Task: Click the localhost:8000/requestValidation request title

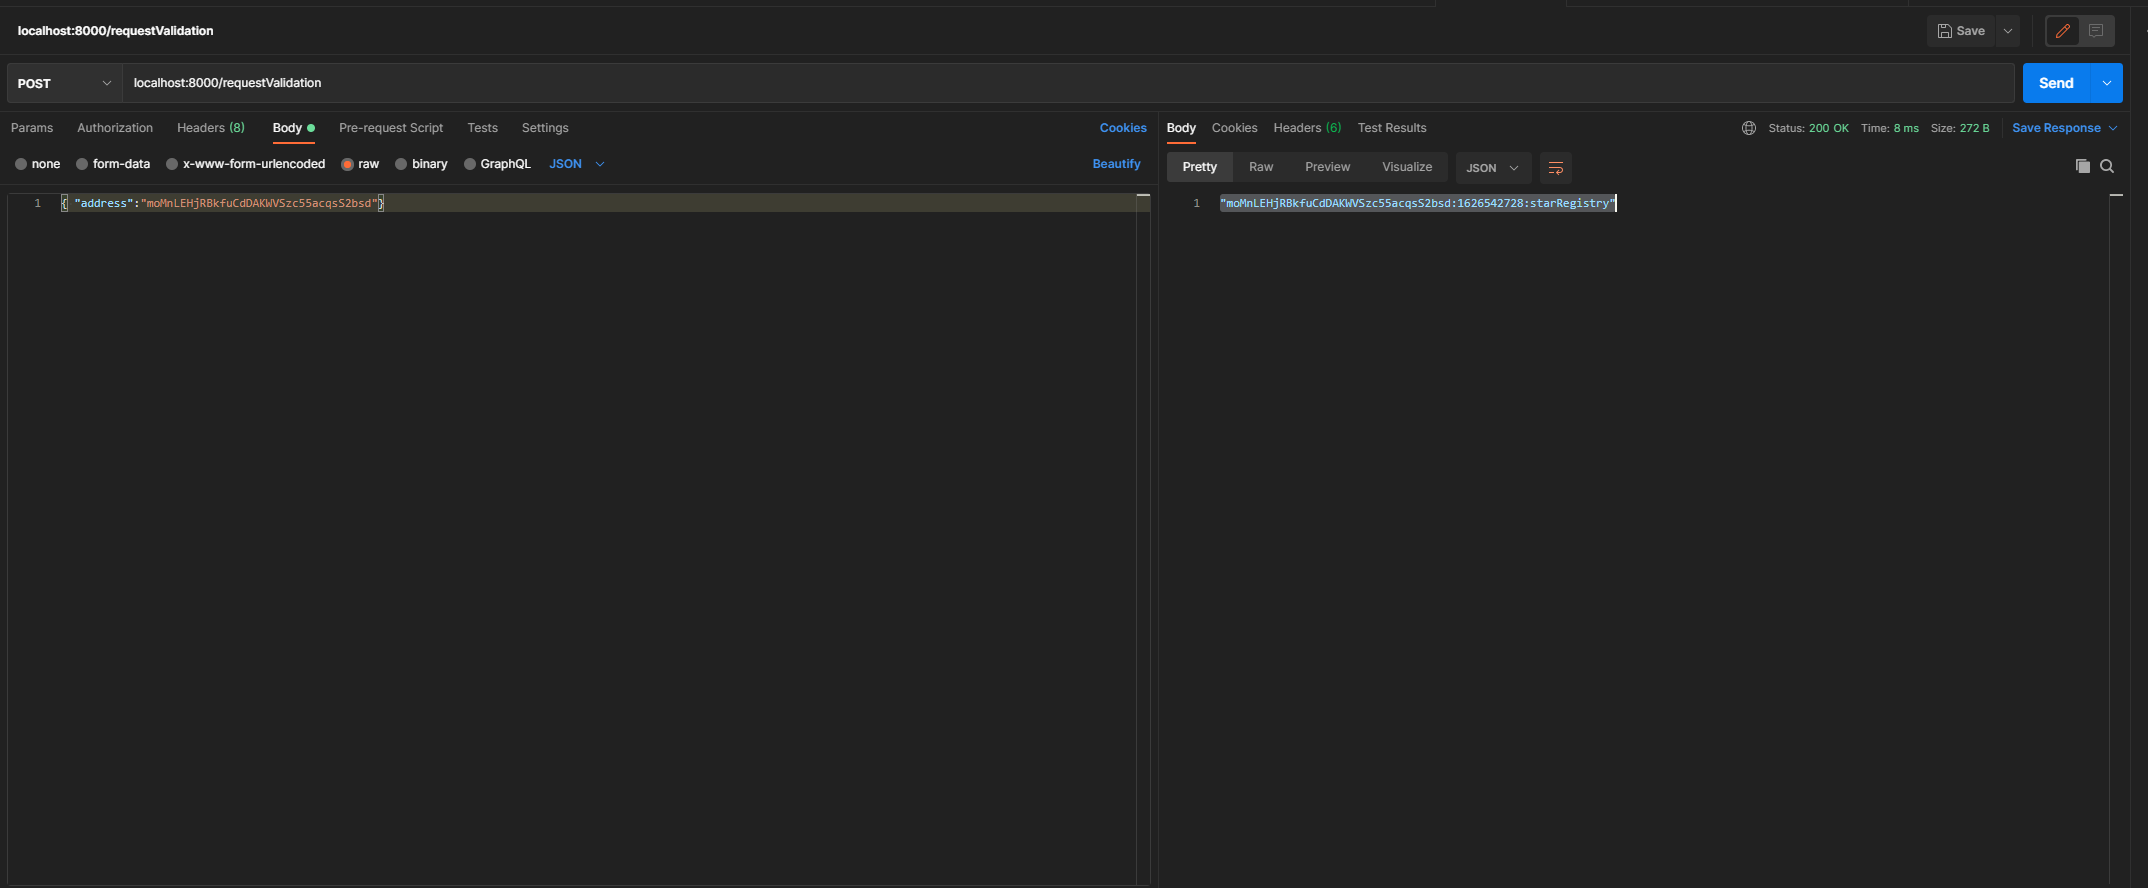Action: click(115, 31)
